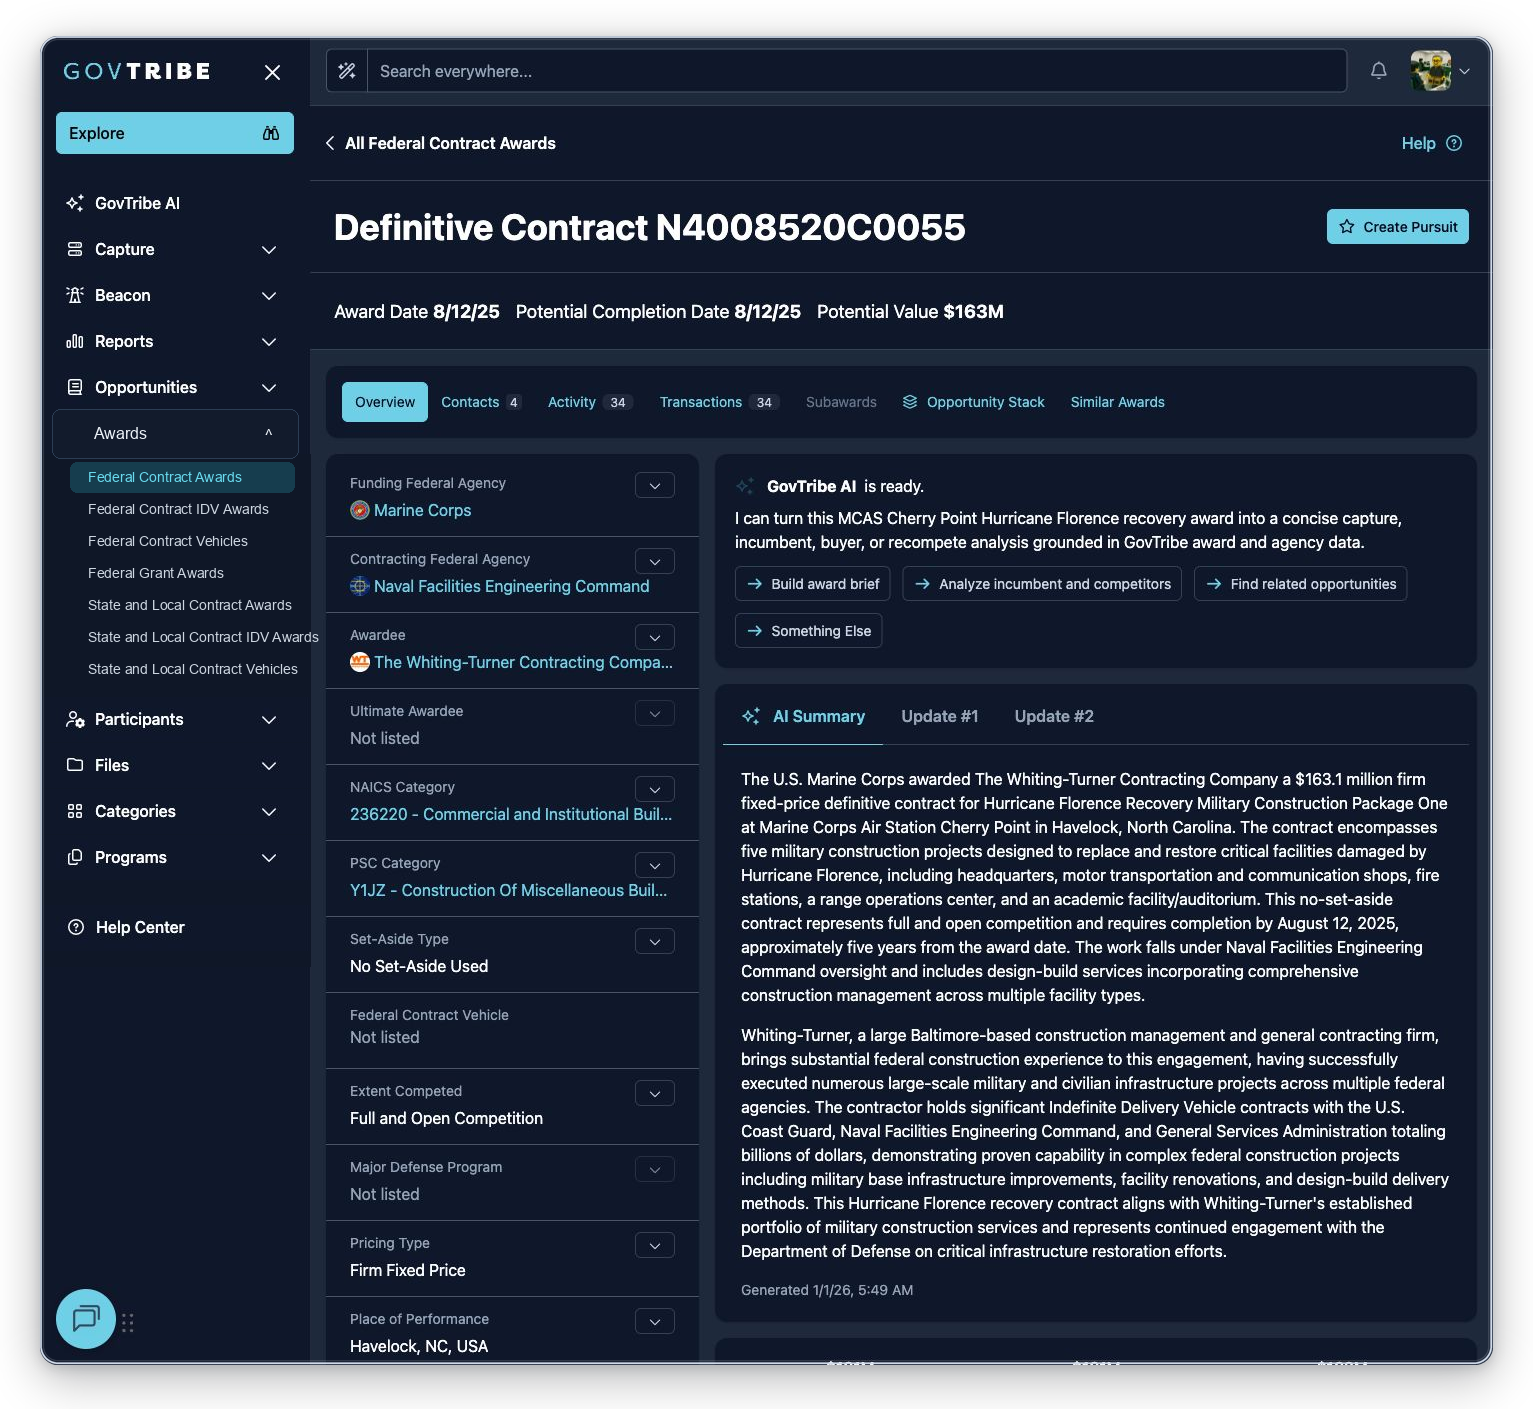Open the Funding Federal Agency dropdown

coord(655,485)
